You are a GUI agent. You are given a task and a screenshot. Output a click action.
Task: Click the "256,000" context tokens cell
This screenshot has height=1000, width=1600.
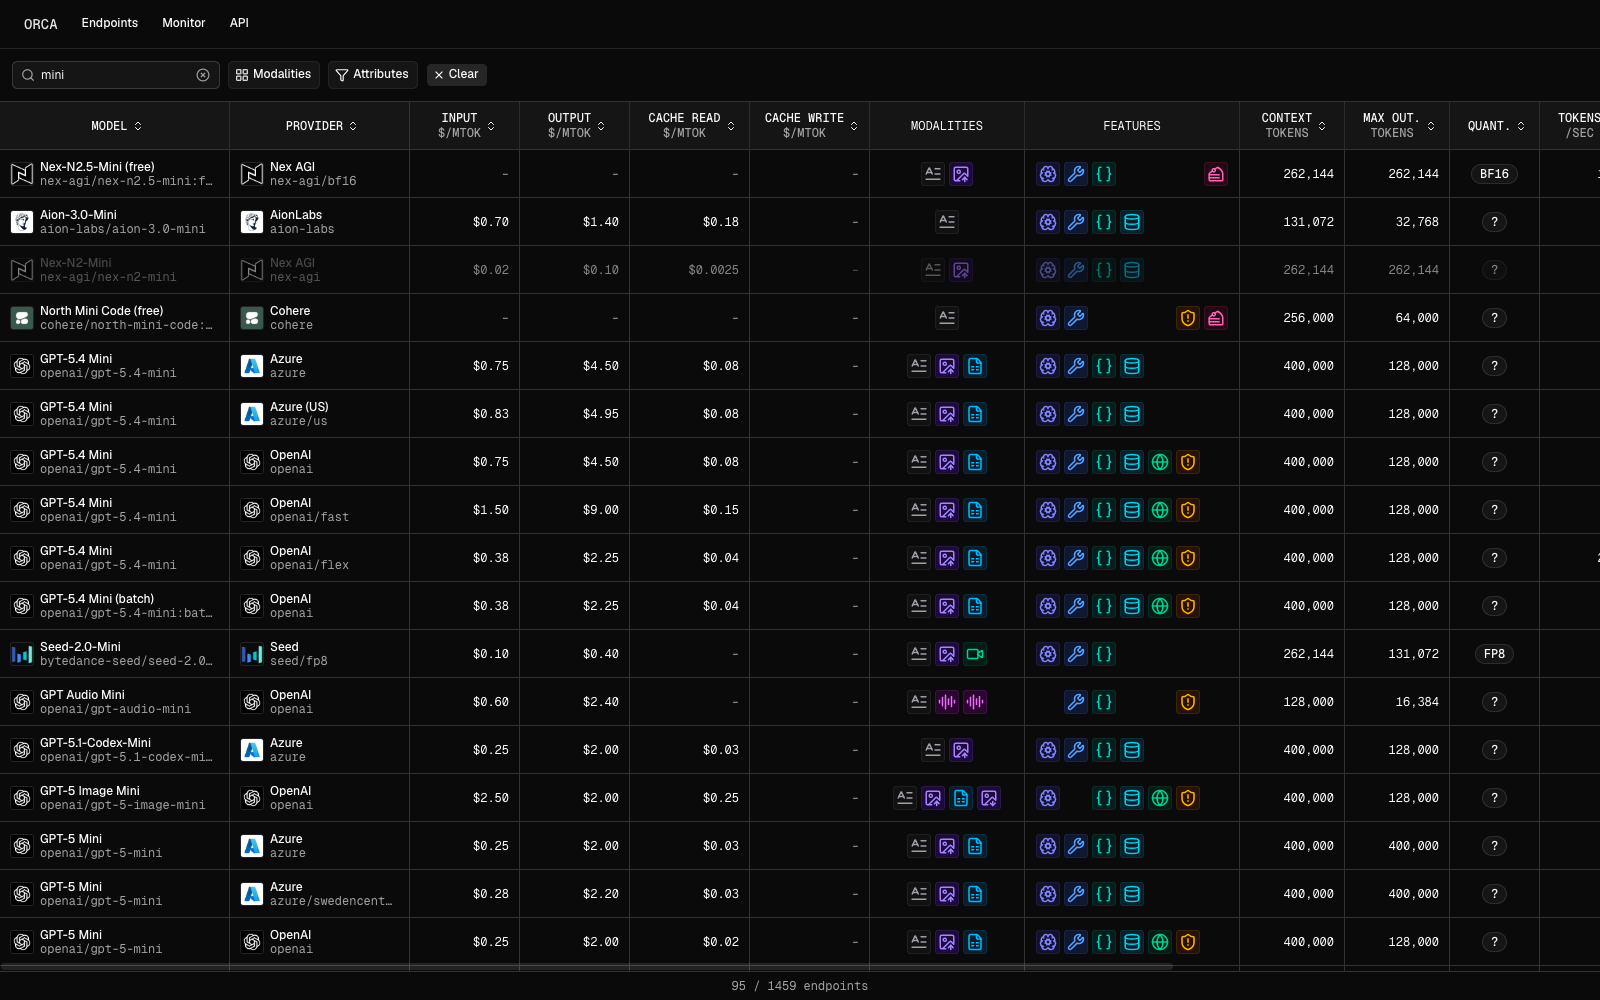[1309, 318]
